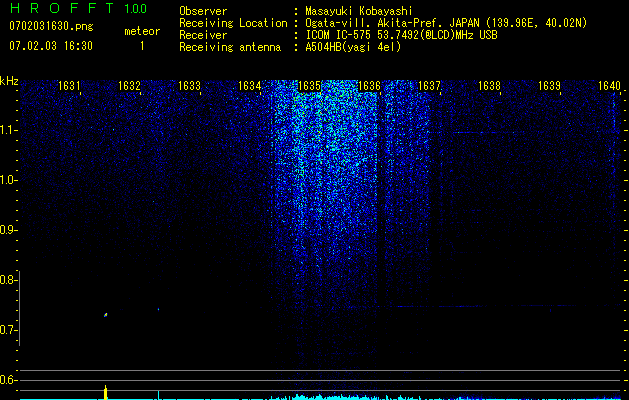Click the antenna text A504HB(yagi 4el)
This screenshot has height=400, width=629.
353,47
